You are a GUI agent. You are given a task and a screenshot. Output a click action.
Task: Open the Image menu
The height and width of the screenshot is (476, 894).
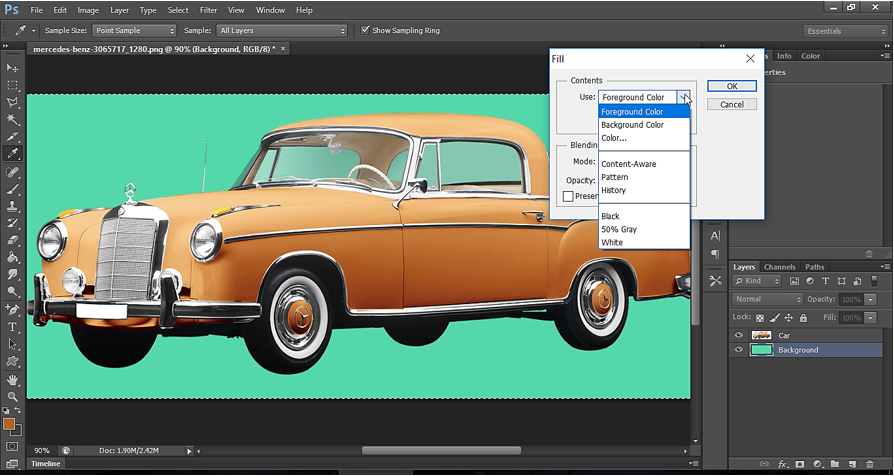(x=88, y=10)
